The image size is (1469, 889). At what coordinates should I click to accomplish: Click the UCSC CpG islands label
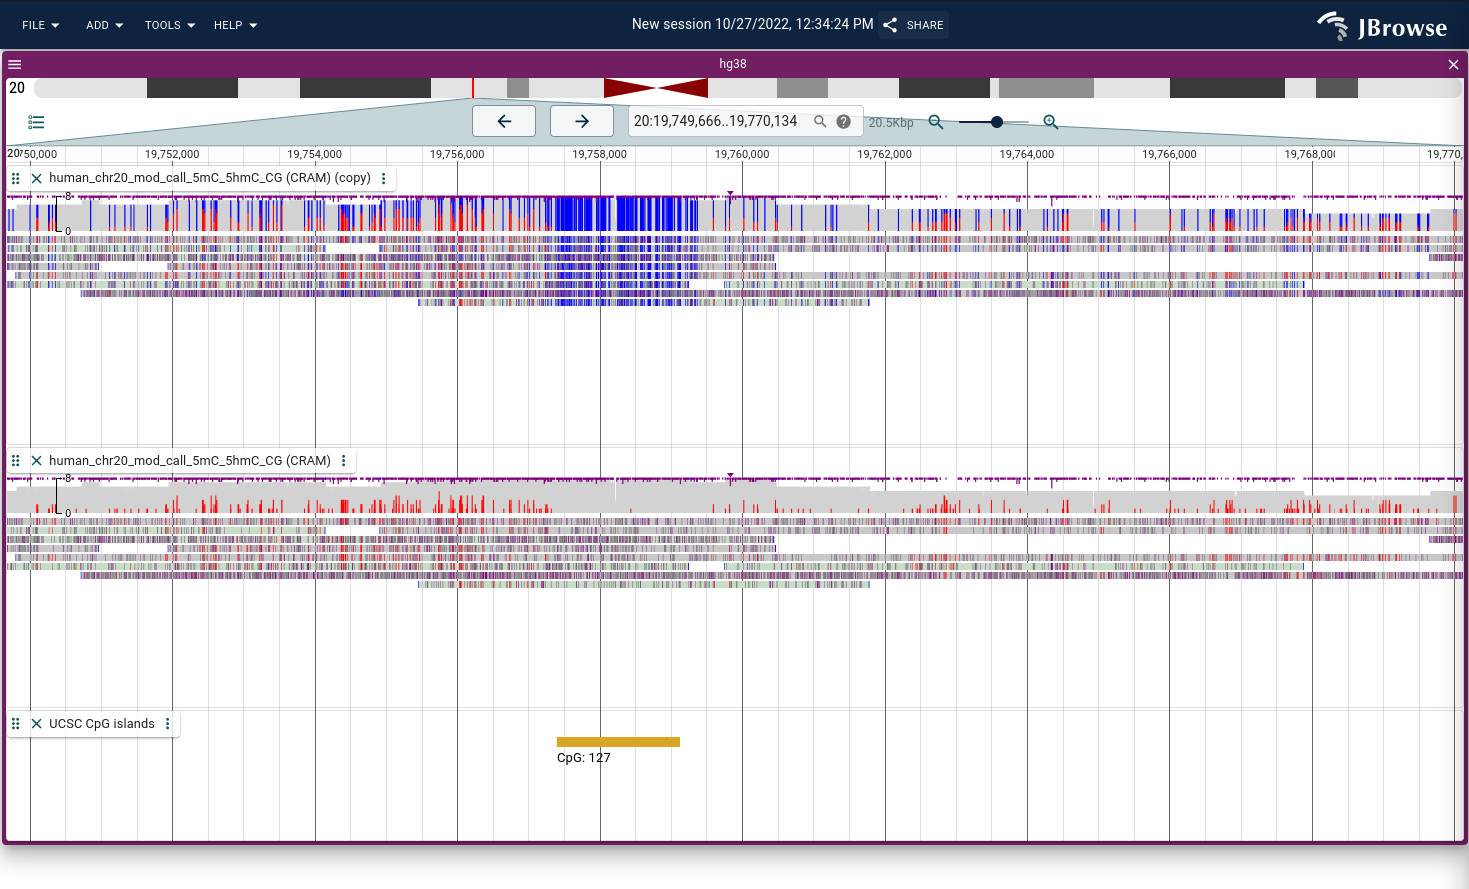point(102,724)
